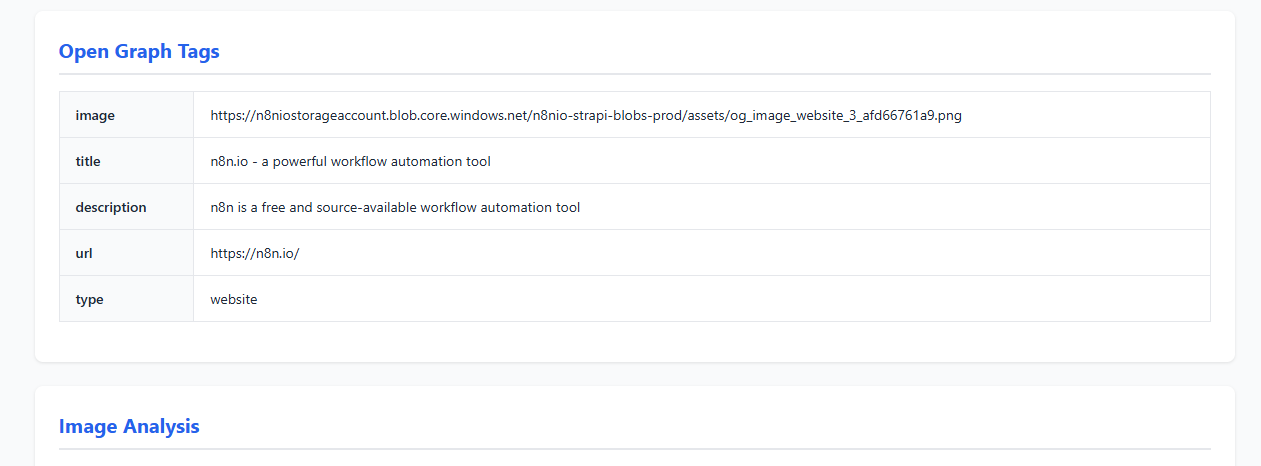Select the 'image' row label
The width and height of the screenshot is (1261, 466).
(x=95, y=115)
